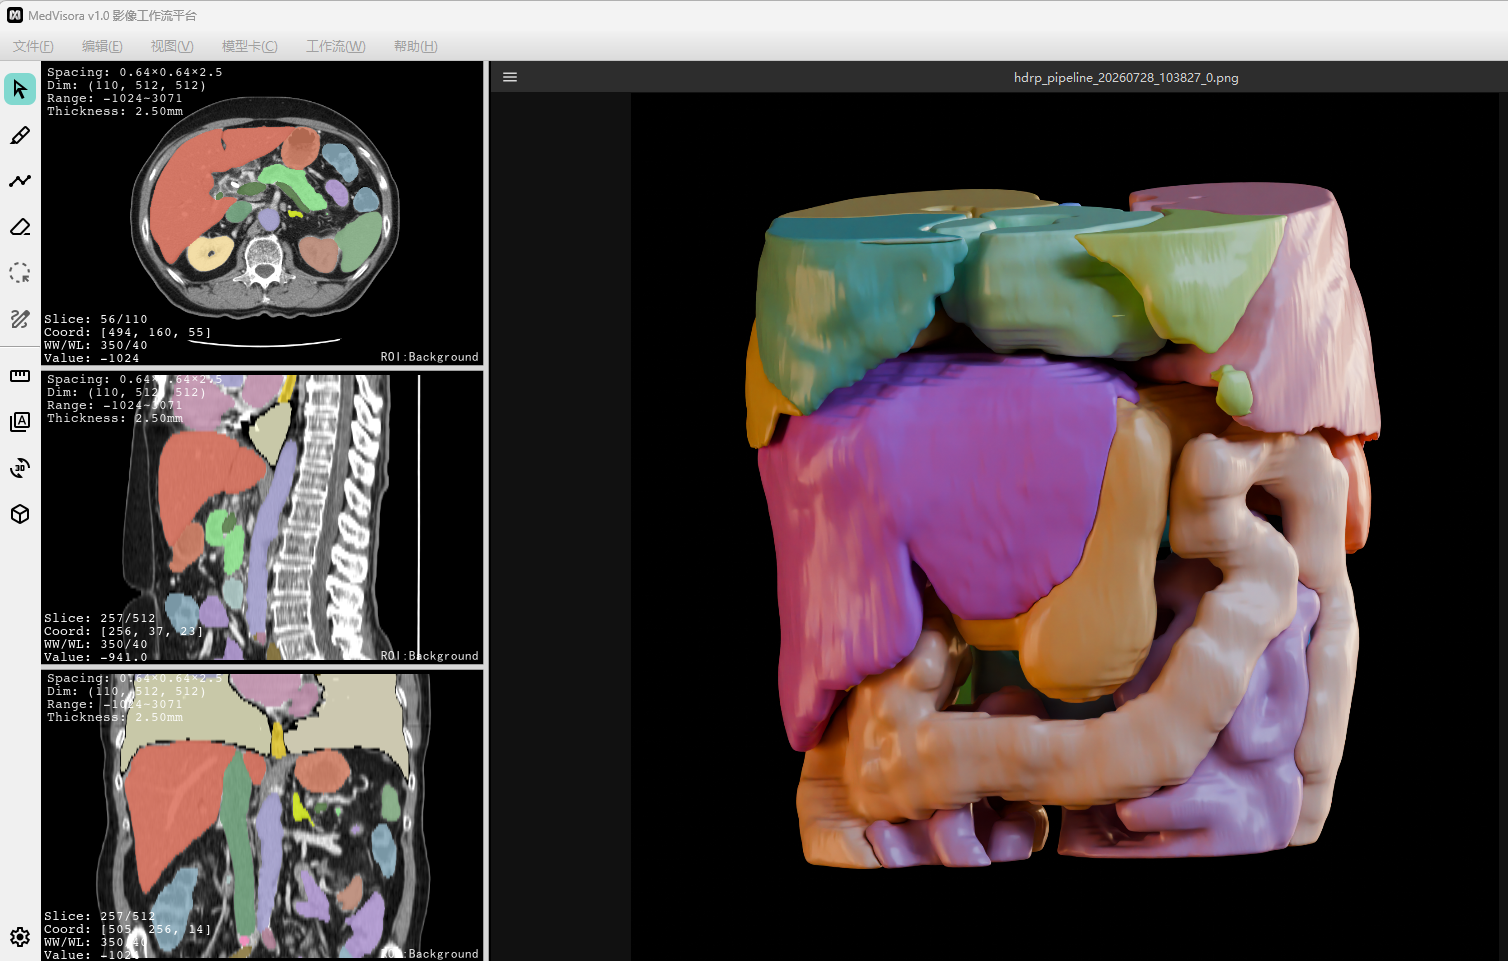1508x961 pixels.
Task: Select the smart edit pencil tool
Action: (20, 319)
